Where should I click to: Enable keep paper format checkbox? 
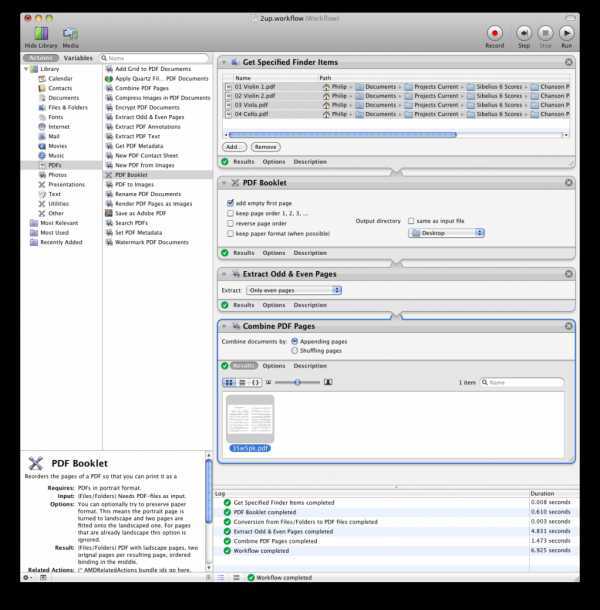230,233
